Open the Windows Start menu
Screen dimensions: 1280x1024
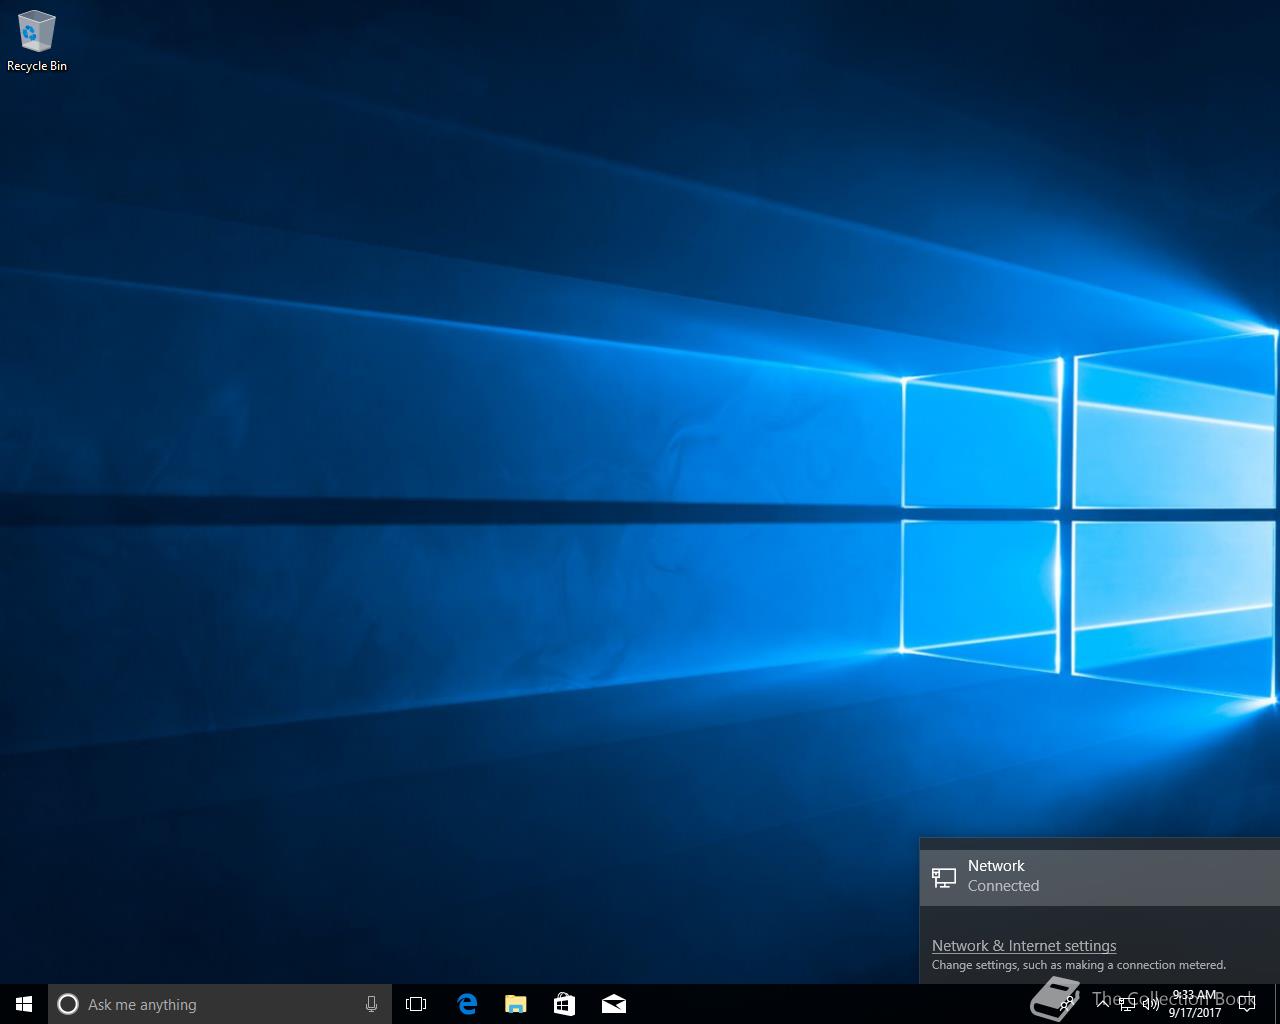(24, 1004)
